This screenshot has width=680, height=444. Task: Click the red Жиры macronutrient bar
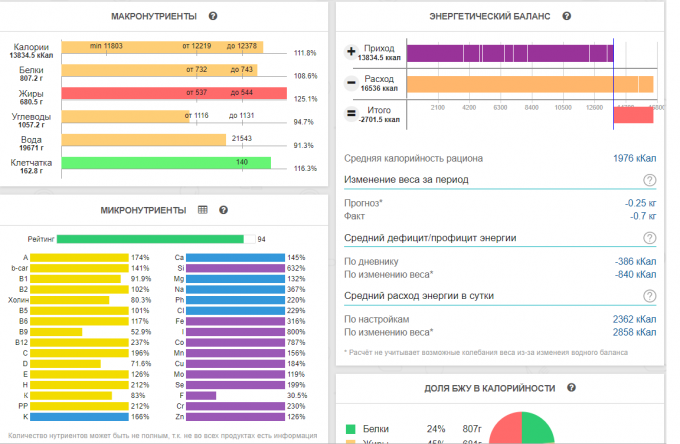click(175, 93)
